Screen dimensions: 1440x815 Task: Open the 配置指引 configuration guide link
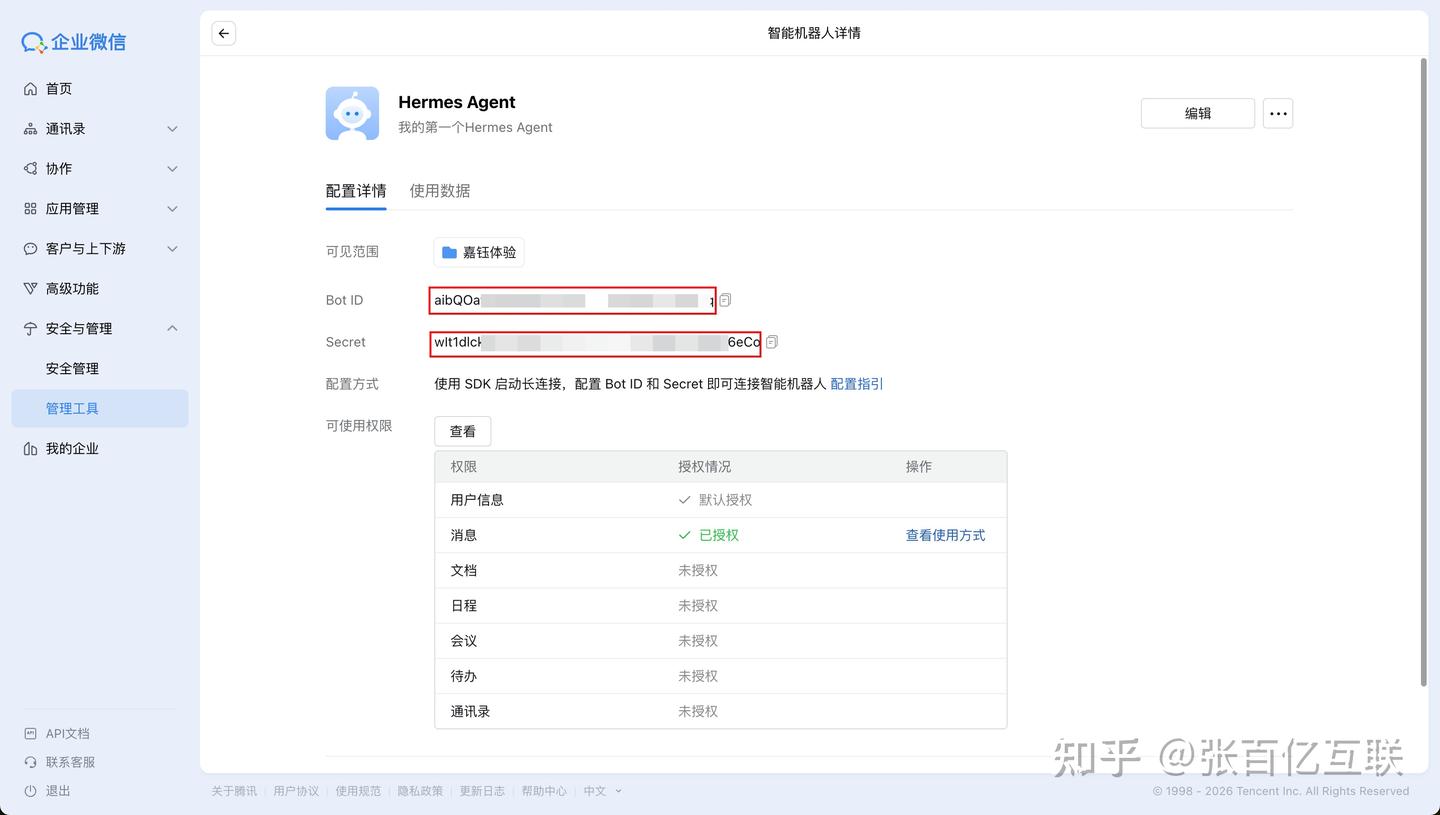(856, 383)
